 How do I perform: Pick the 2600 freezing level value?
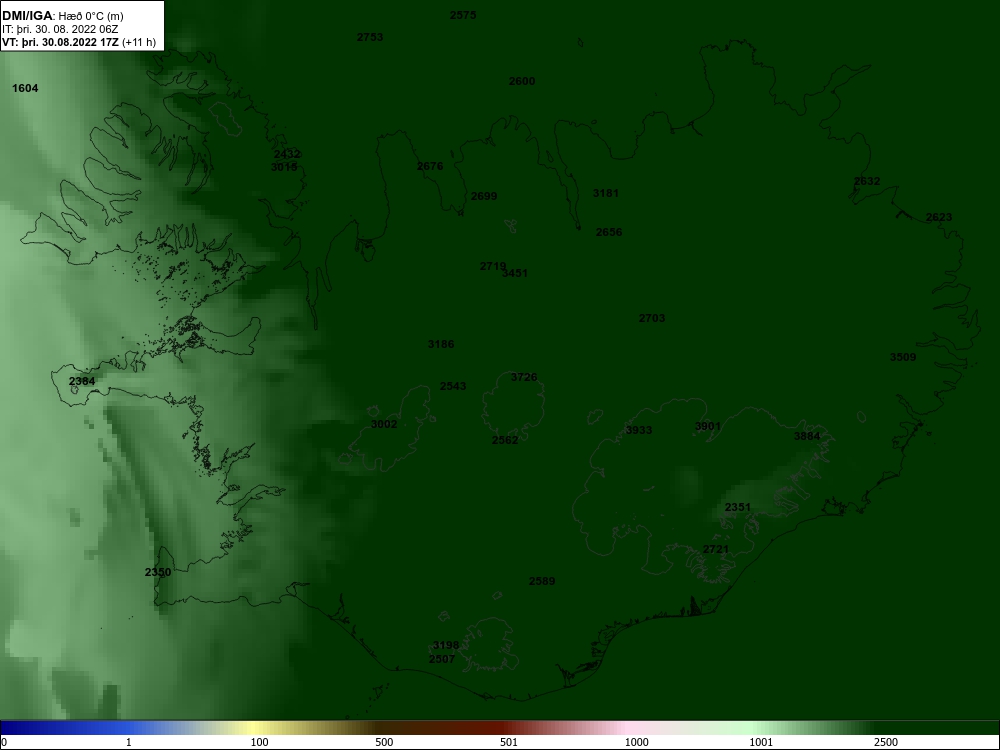tap(522, 81)
